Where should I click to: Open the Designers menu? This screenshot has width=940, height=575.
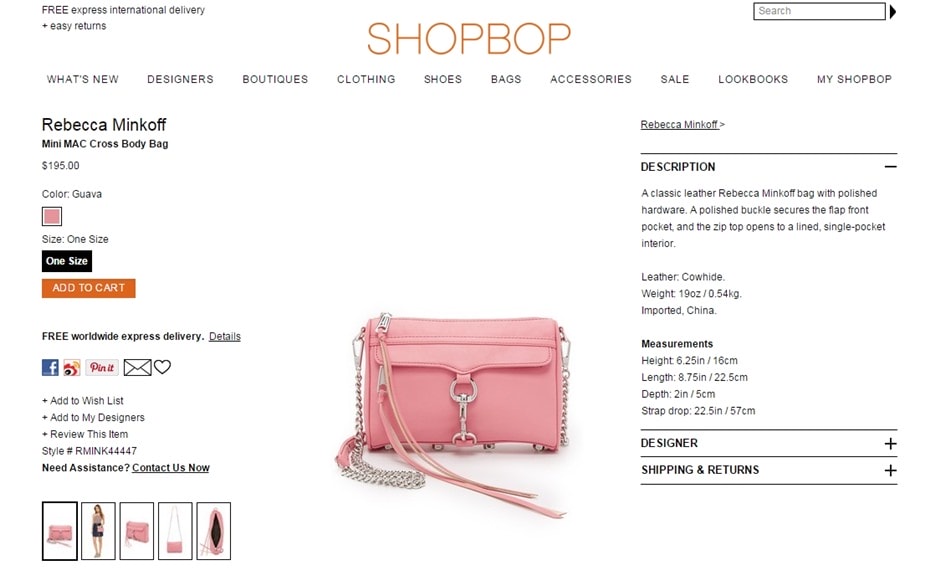coord(180,79)
